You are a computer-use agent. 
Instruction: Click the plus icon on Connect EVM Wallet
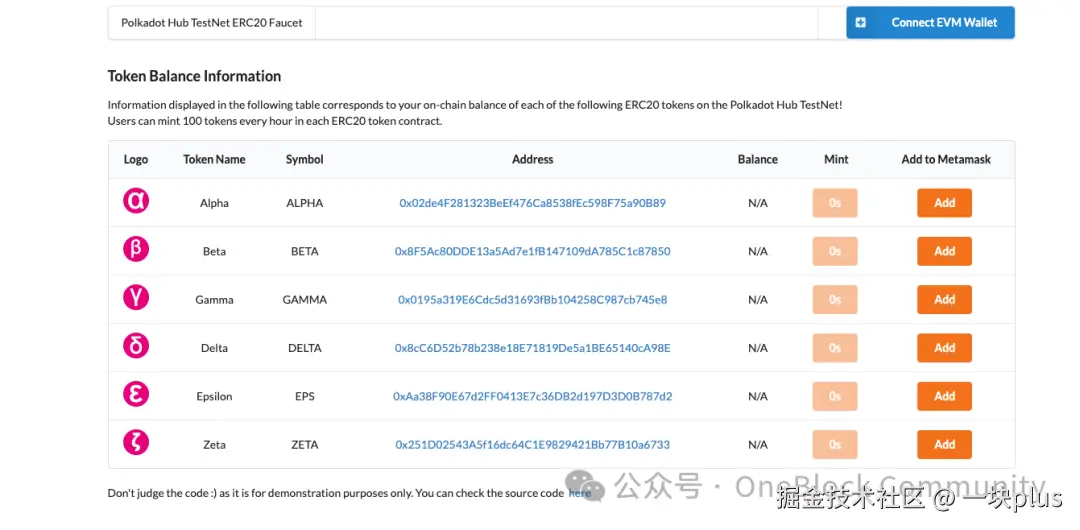[860, 23]
